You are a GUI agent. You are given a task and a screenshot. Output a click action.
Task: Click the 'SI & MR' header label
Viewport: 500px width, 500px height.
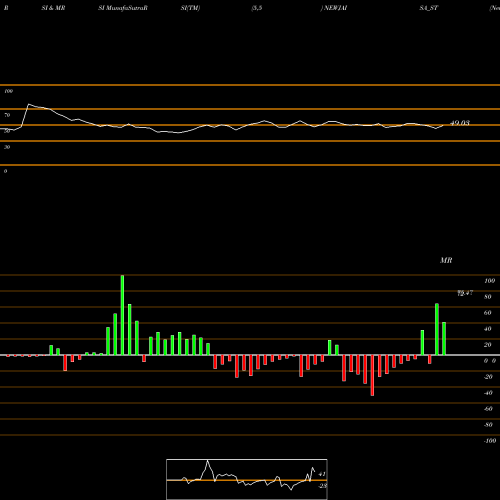click(53, 8)
